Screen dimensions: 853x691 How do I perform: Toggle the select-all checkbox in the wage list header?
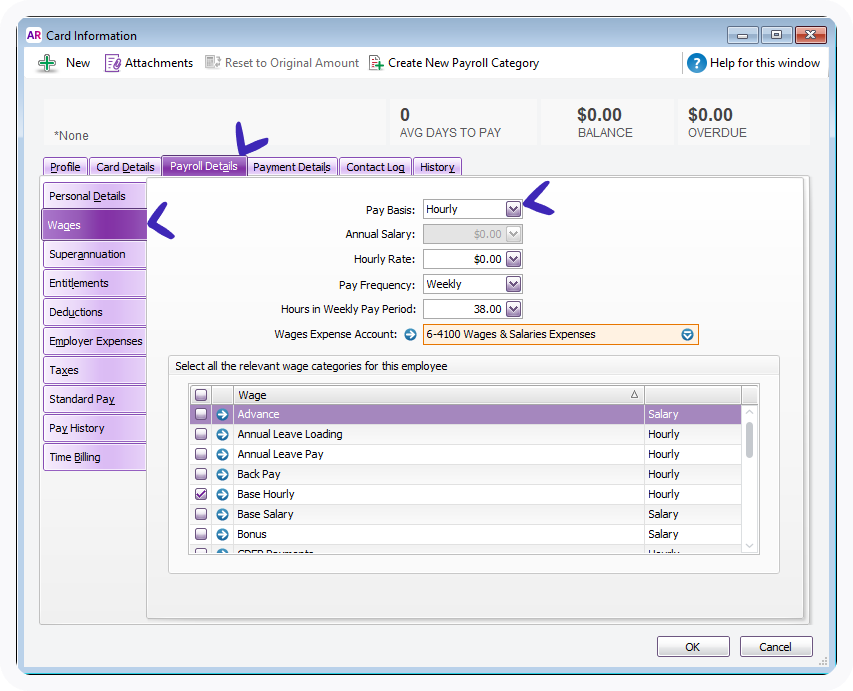click(x=199, y=394)
